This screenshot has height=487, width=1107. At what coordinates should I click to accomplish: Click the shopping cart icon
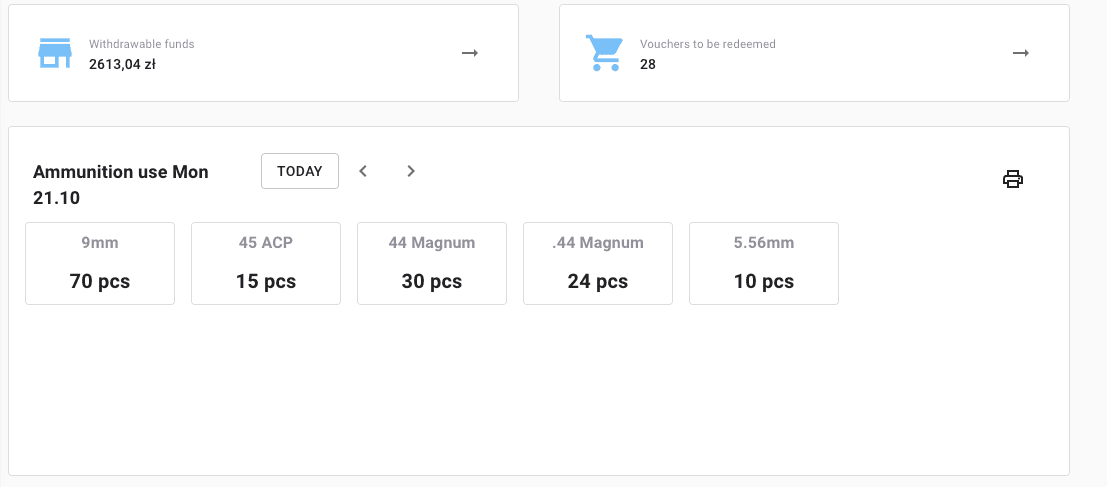[x=603, y=53]
